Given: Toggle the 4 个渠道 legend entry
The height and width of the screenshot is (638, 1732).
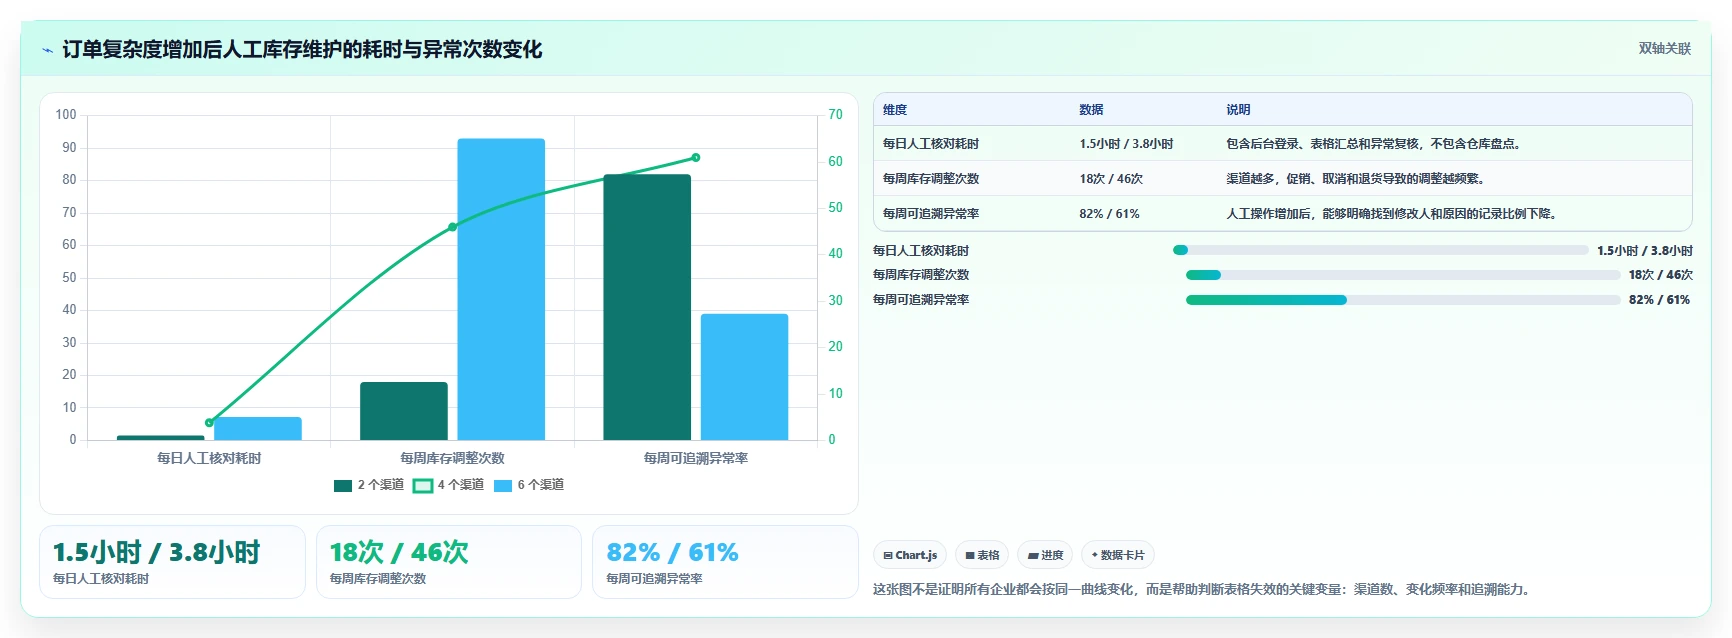Looking at the screenshot, I should (x=449, y=485).
